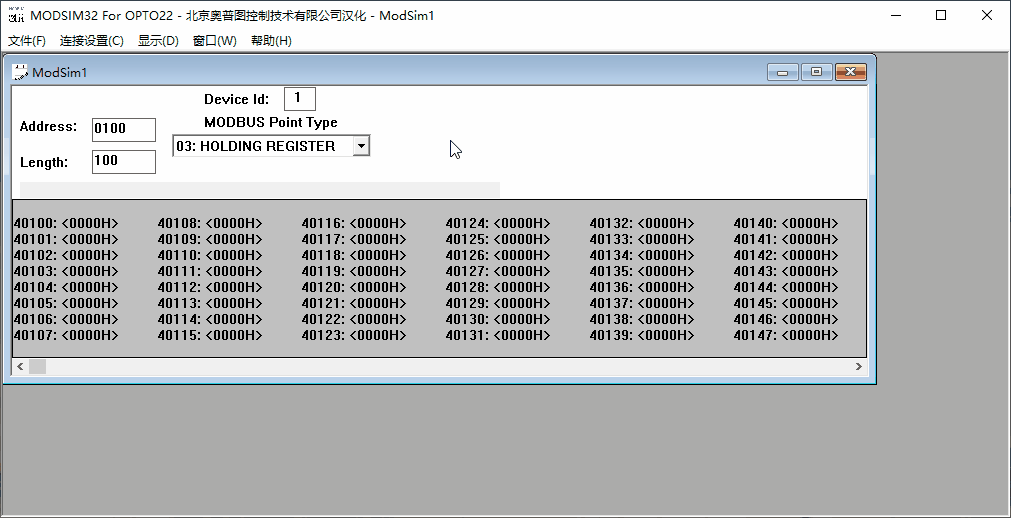Image resolution: width=1011 pixels, height=518 pixels.
Task: Click the Length input field
Action: (124, 161)
